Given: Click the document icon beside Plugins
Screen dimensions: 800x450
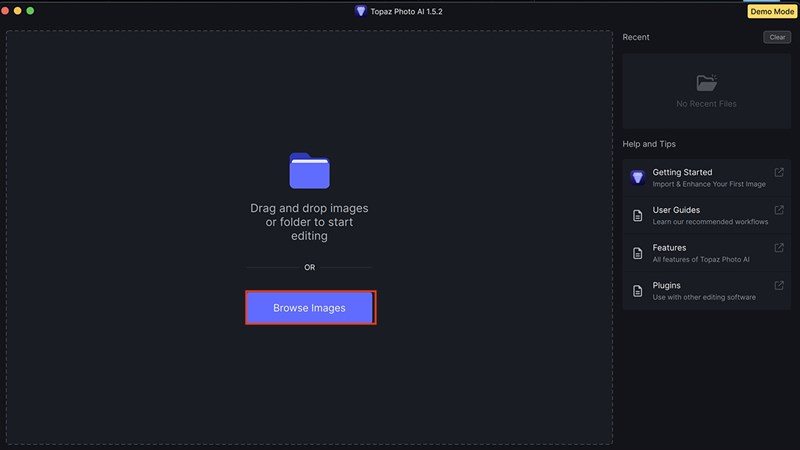Looking at the screenshot, I should coord(637,291).
